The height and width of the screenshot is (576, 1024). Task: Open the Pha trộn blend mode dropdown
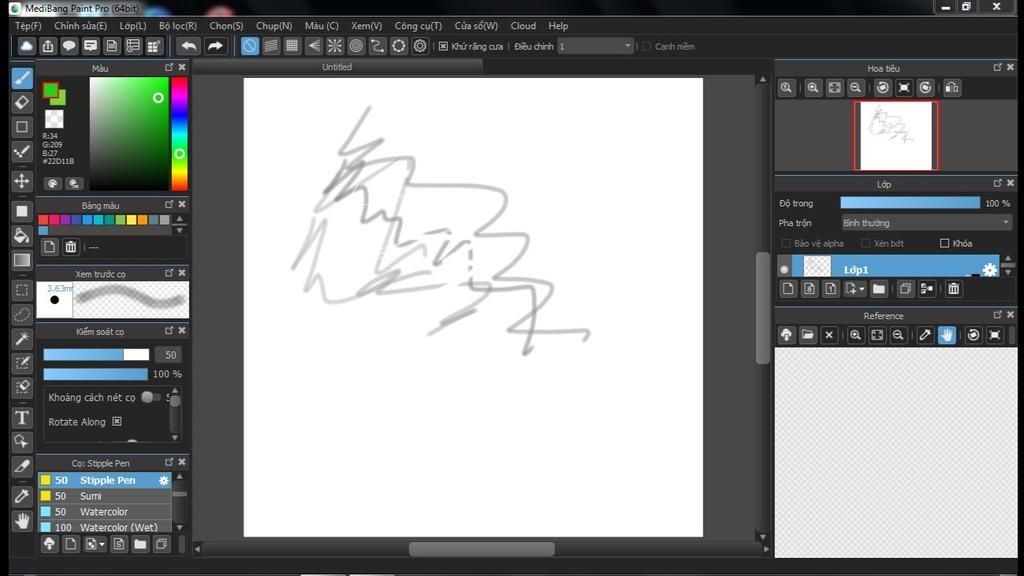(926, 223)
